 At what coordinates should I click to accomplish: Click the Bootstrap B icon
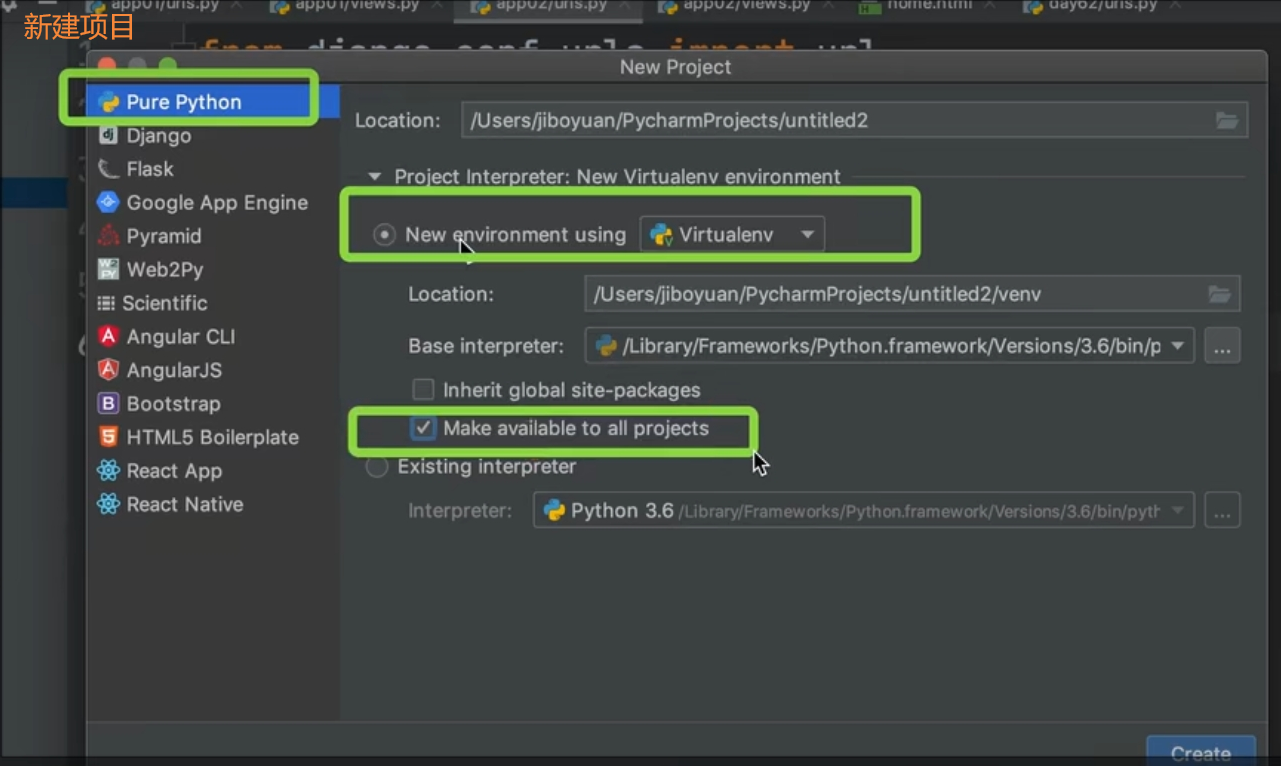point(108,404)
